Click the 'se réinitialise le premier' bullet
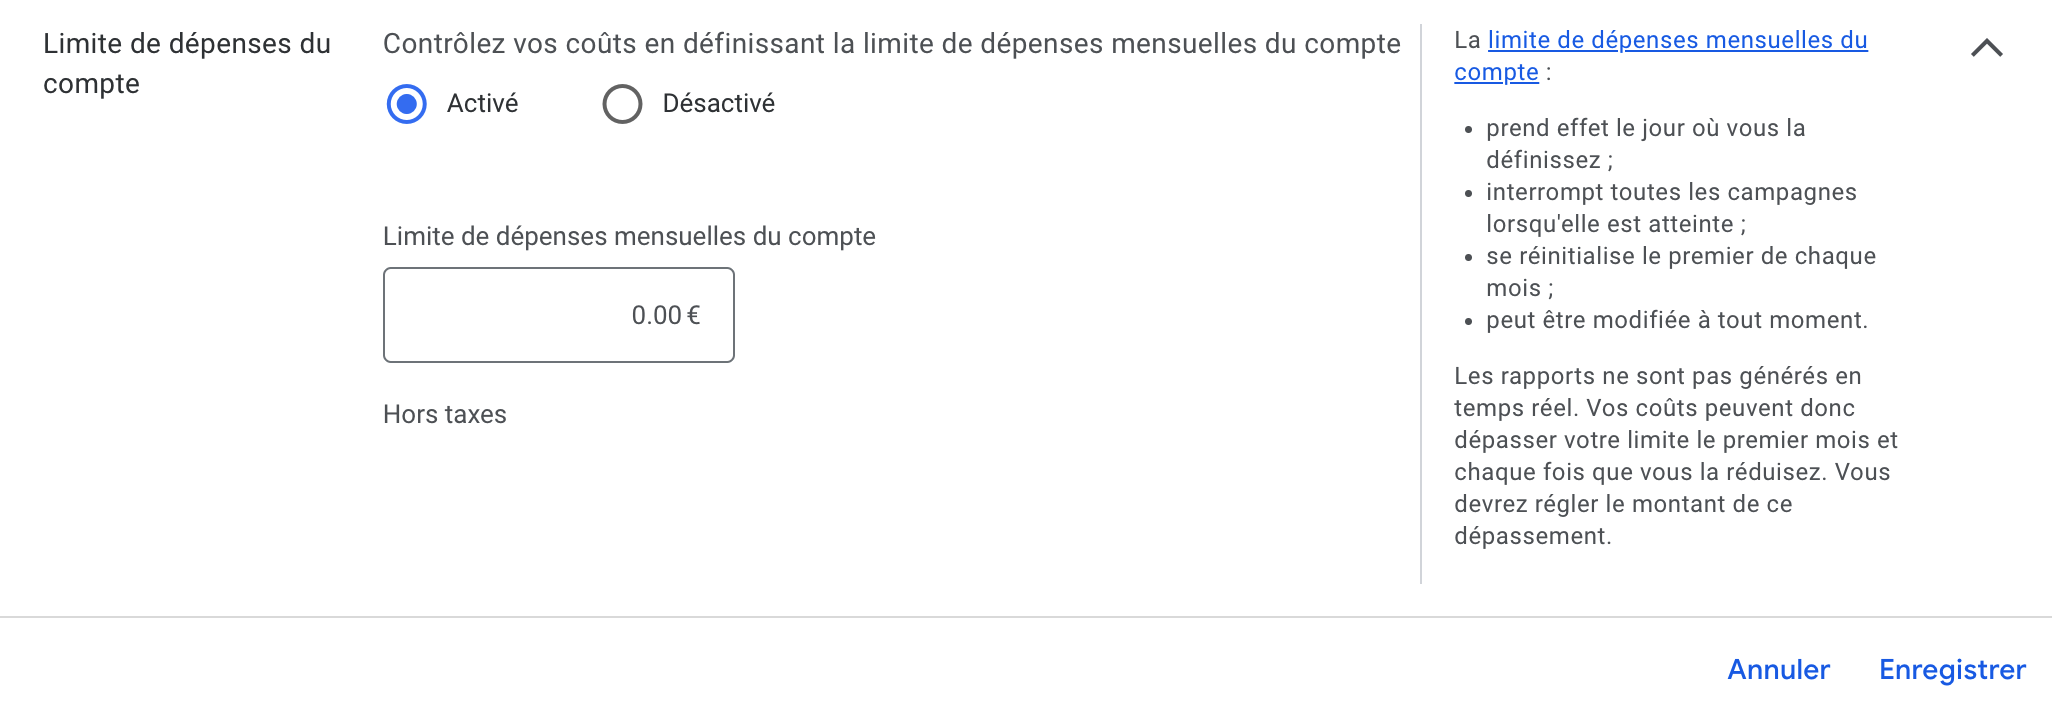 tap(1680, 272)
